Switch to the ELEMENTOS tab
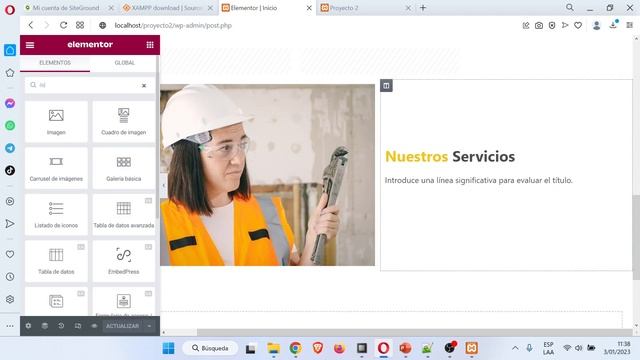Screen dimensions: 640x360 [x=55, y=63]
